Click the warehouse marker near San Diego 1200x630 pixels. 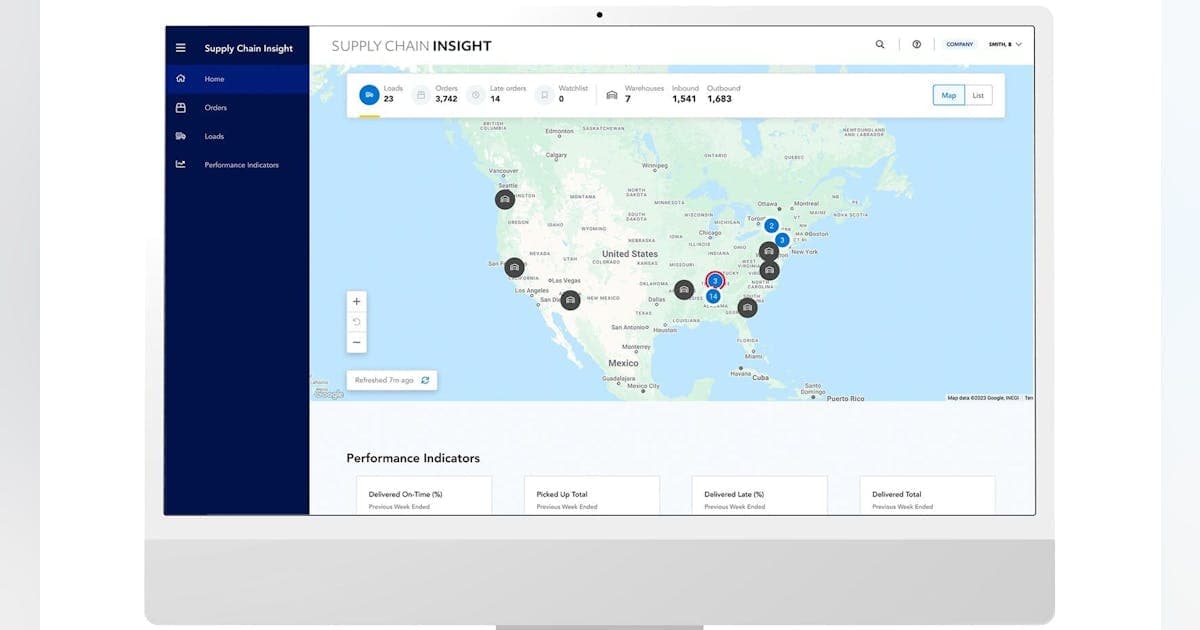point(570,299)
